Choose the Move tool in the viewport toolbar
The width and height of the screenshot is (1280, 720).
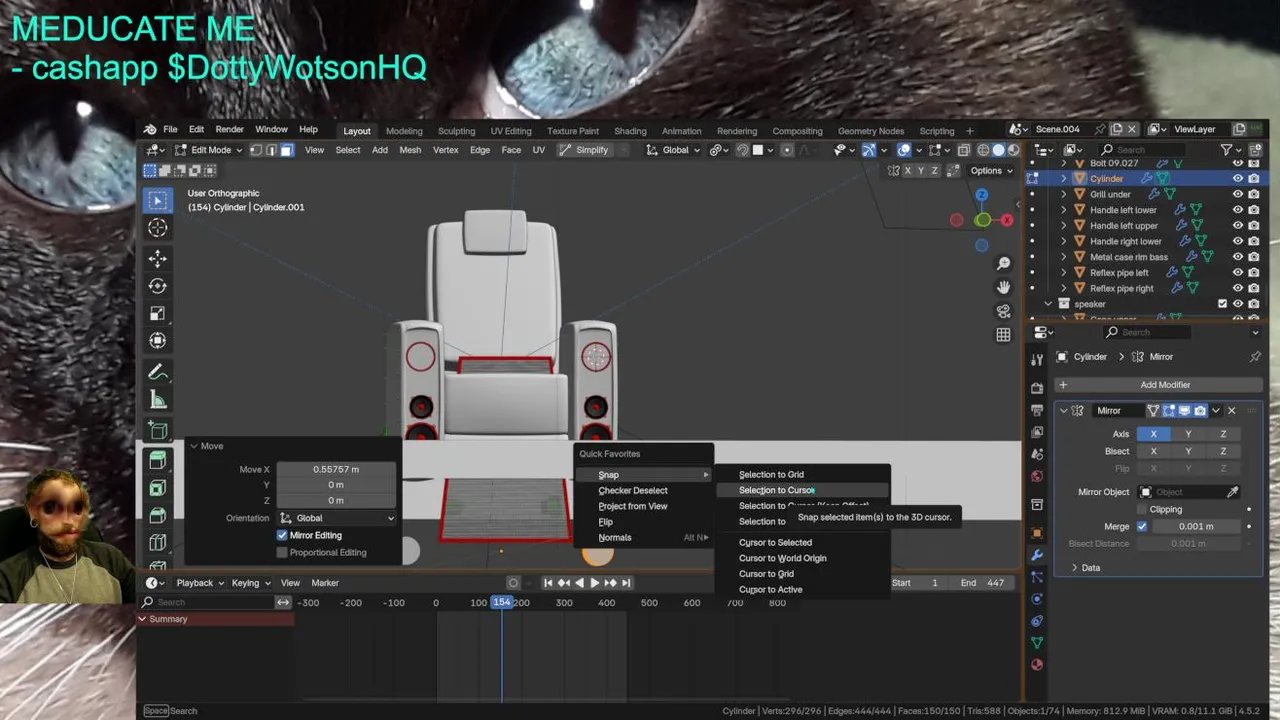158,259
